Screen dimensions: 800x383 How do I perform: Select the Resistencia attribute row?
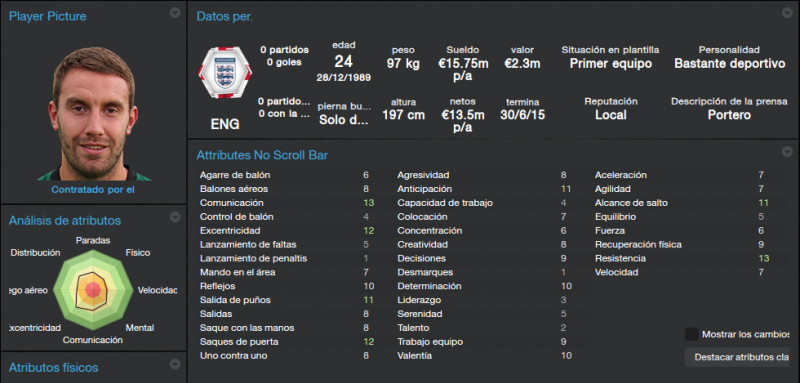(682, 259)
